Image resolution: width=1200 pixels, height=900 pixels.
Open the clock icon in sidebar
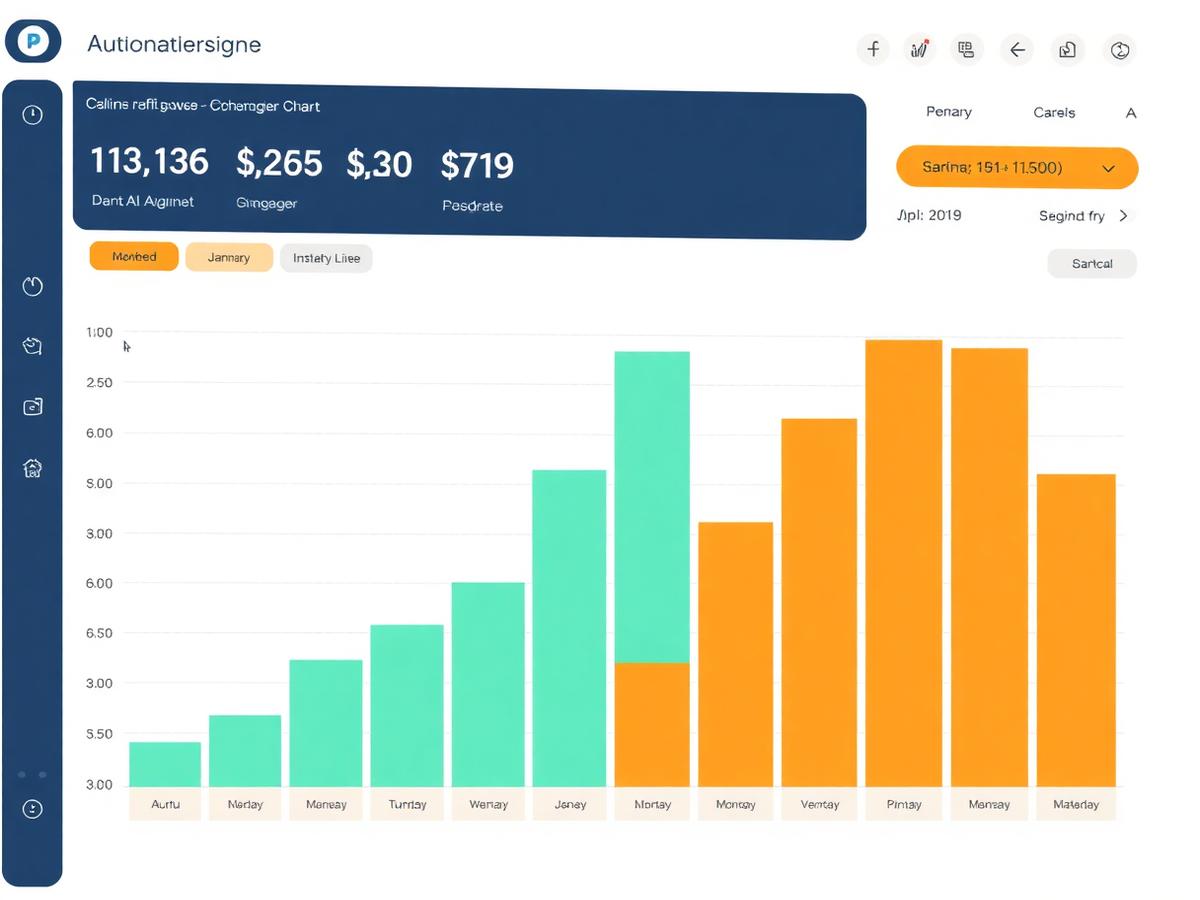(x=33, y=114)
